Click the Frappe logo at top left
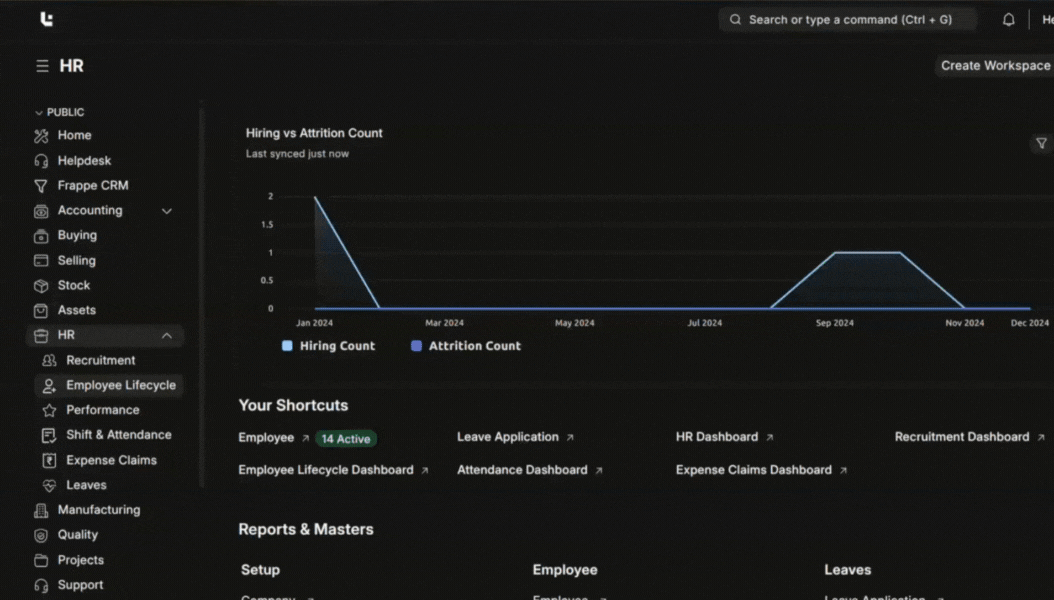Screen dimensions: 1054x600 point(46,19)
